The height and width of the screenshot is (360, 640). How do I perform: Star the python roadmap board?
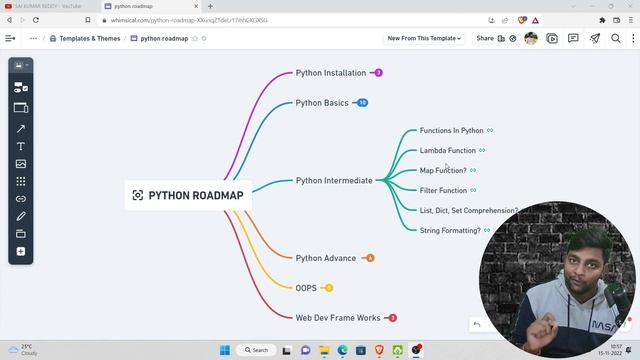click(x=195, y=38)
